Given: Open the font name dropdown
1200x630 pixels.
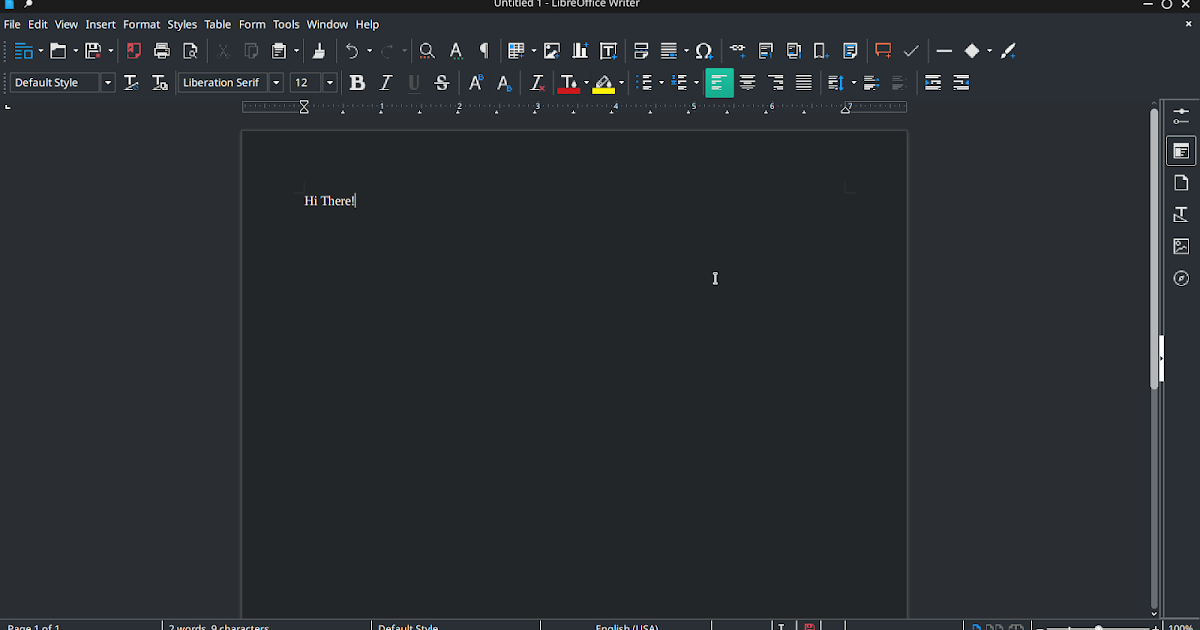Looking at the screenshot, I should point(276,83).
